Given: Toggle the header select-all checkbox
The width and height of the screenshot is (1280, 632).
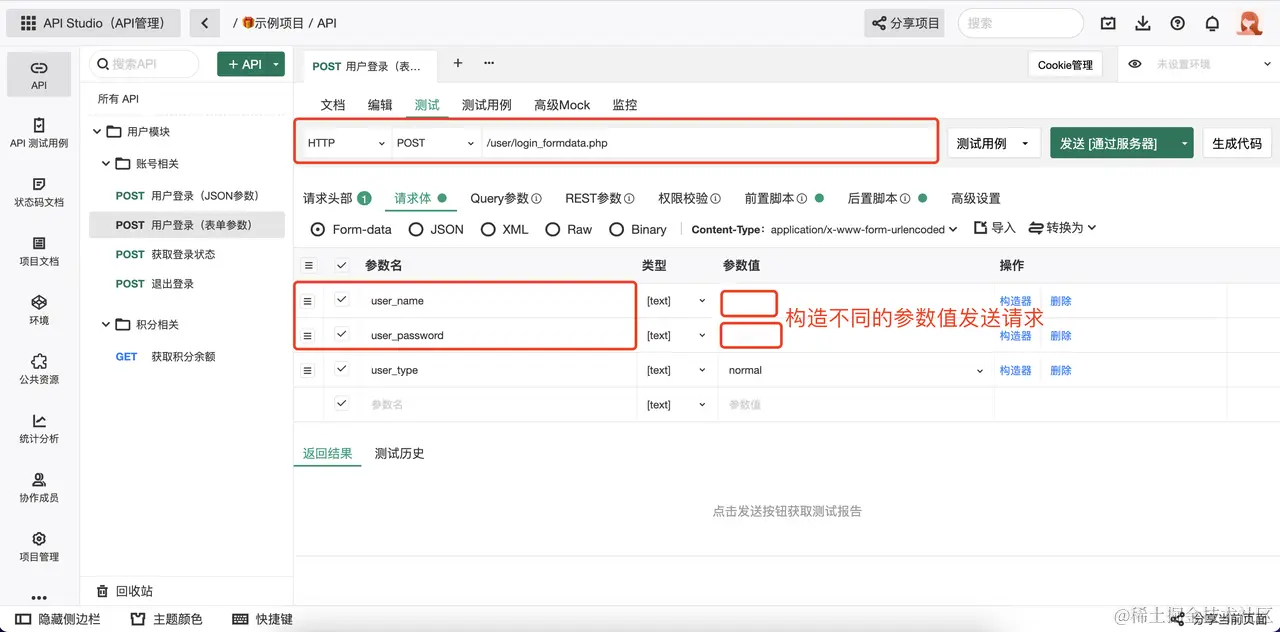Looking at the screenshot, I should [x=342, y=266].
